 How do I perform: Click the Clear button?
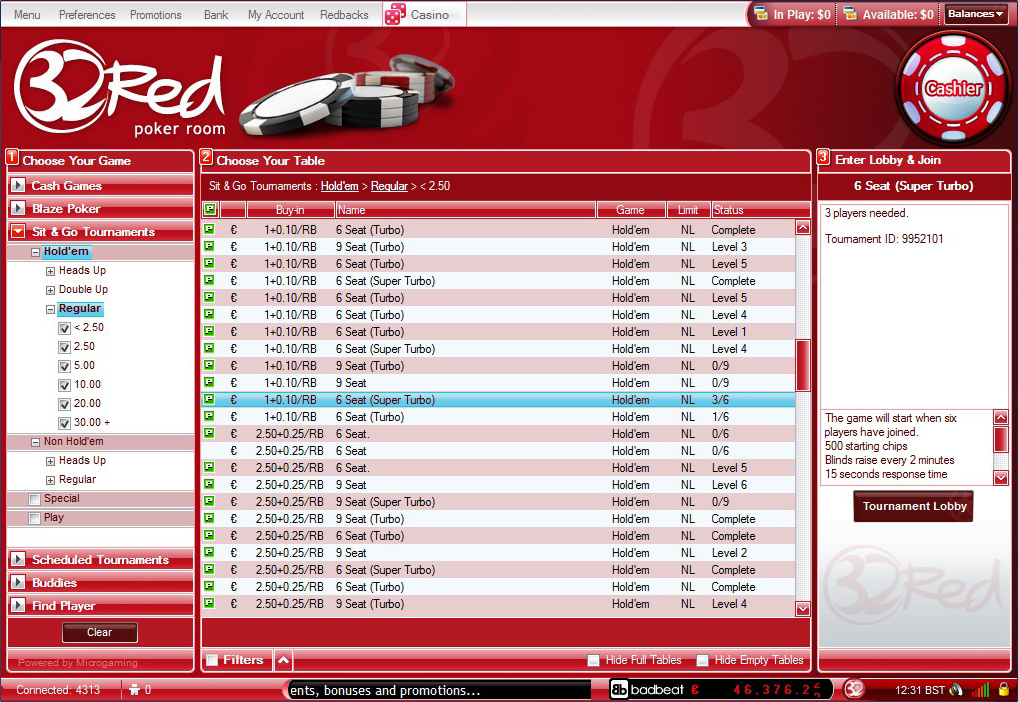click(99, 633)
